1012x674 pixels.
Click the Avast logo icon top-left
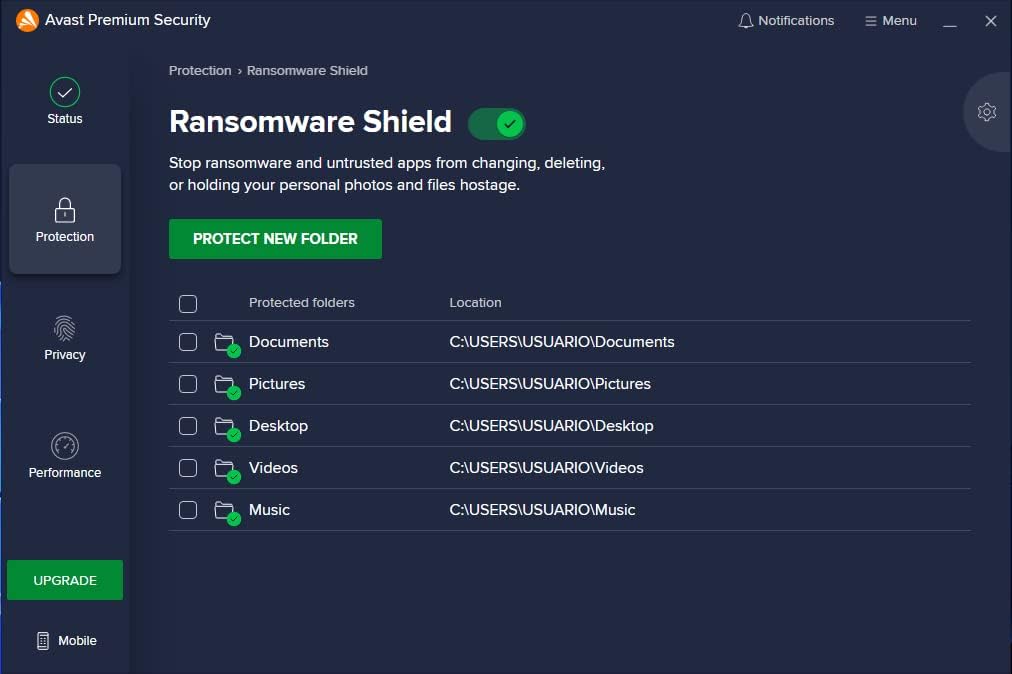click(x=28, y=19)
